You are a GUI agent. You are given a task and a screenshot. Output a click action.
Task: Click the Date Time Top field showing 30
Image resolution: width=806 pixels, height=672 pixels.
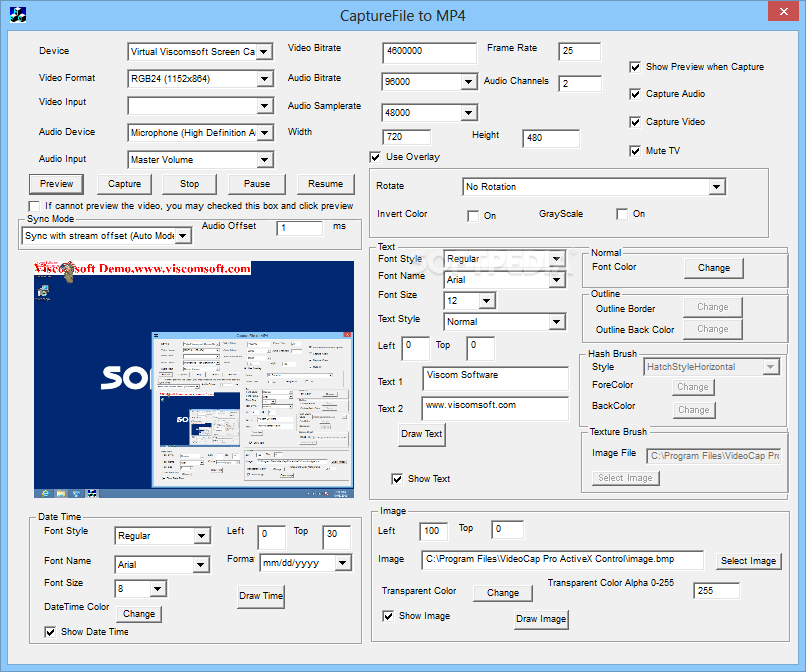coord(337,537)
